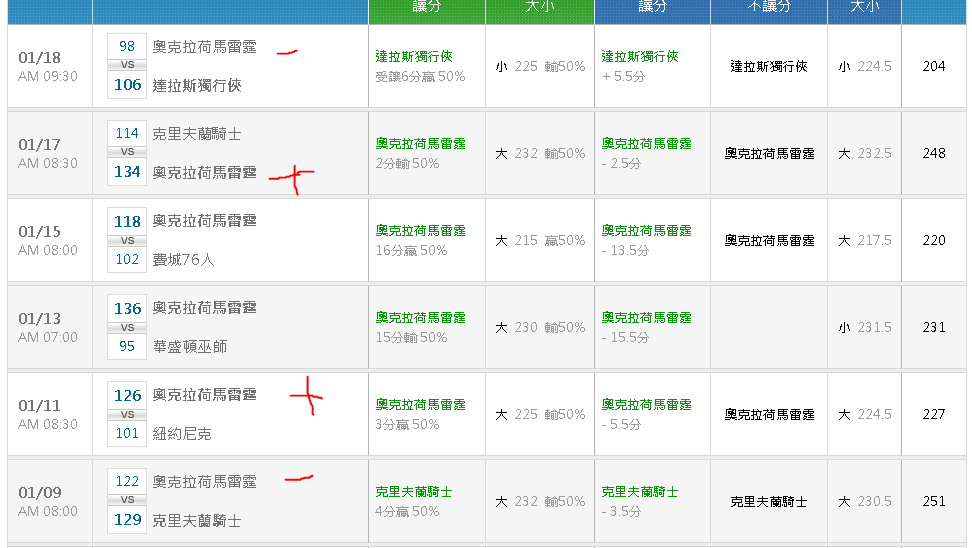Select team name 紐約尼克
Viewport: 972px width, 548px height.
182,433
